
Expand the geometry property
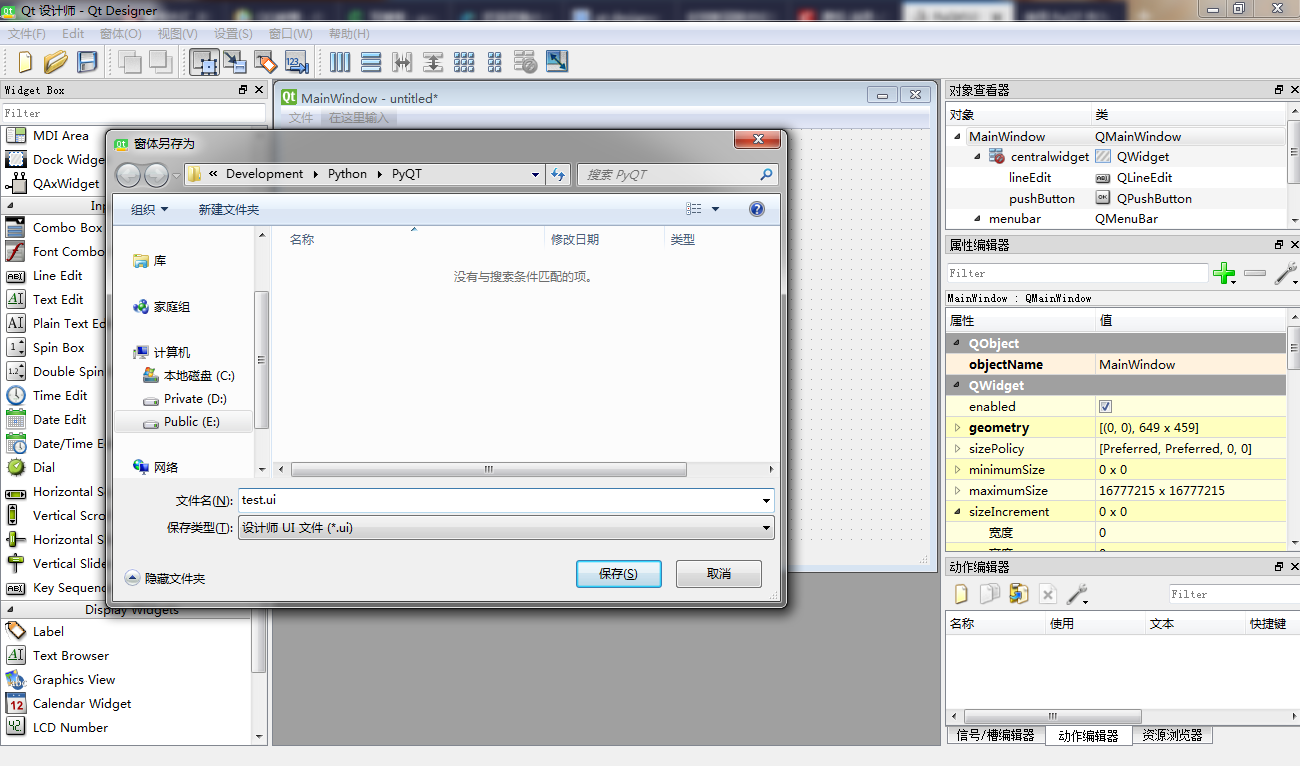click(957, 428)
